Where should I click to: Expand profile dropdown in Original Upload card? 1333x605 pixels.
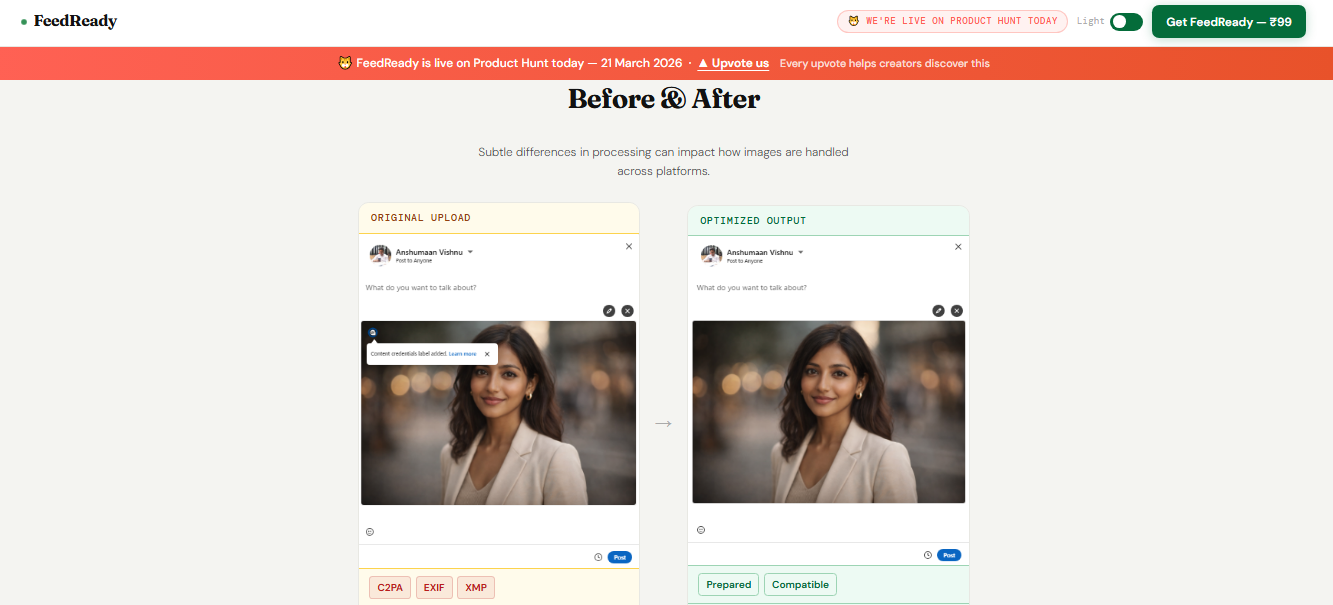[x=470, y=252]
